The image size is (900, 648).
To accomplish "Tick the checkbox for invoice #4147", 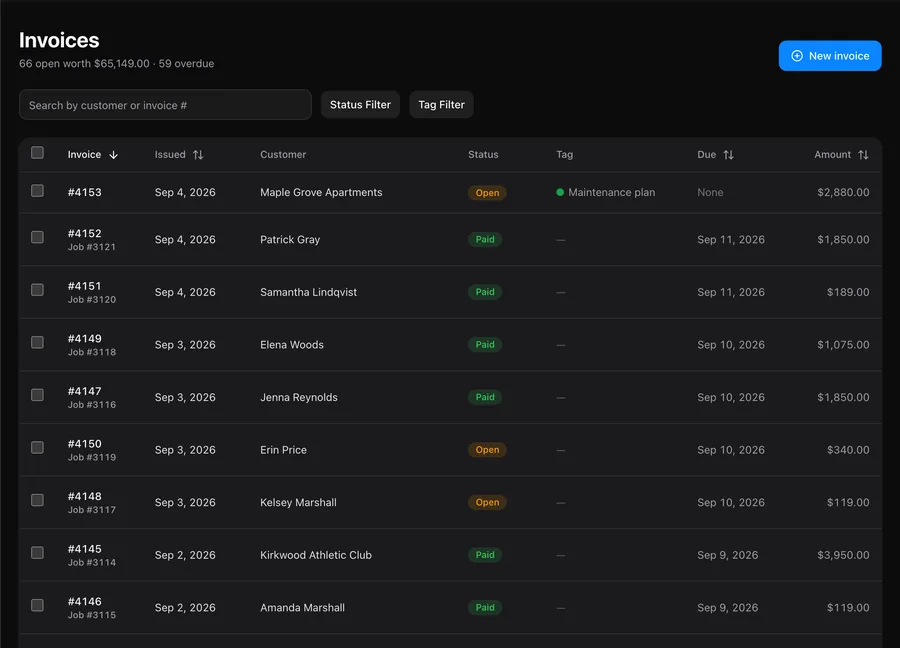I will (x=37, y=395).
